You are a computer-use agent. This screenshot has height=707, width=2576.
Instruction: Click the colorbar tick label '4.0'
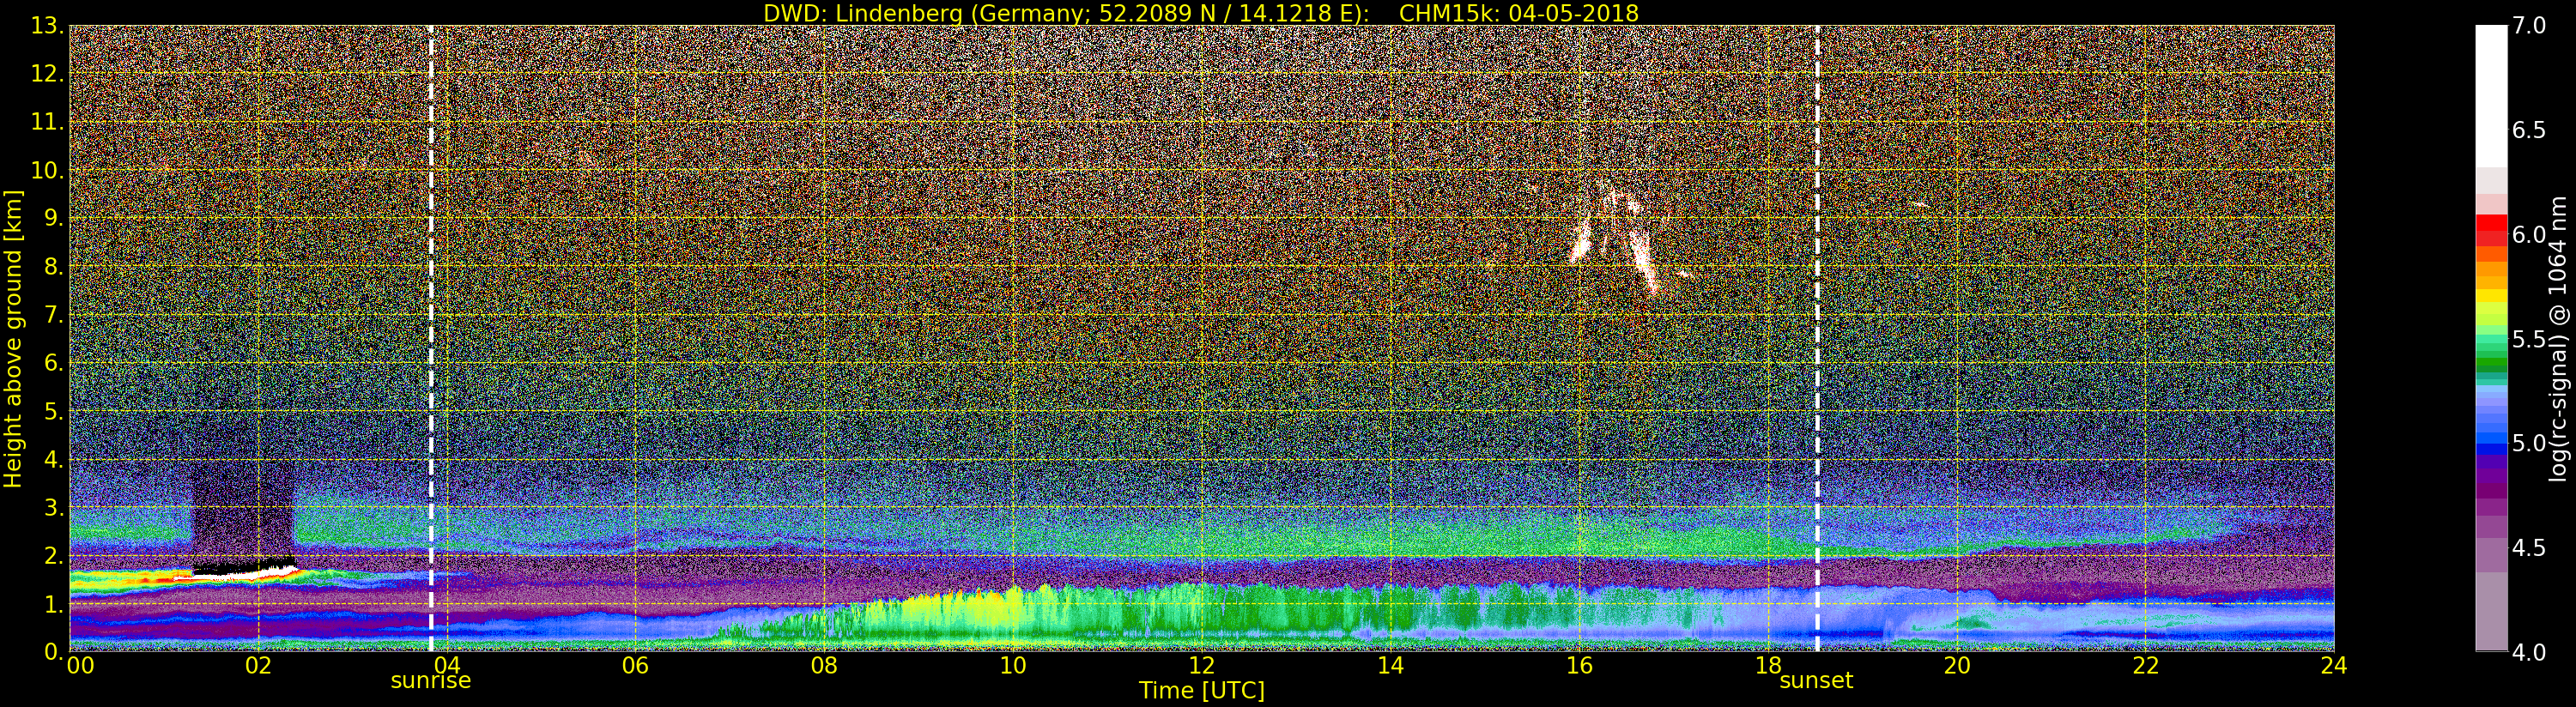[x=2528, y=652]
